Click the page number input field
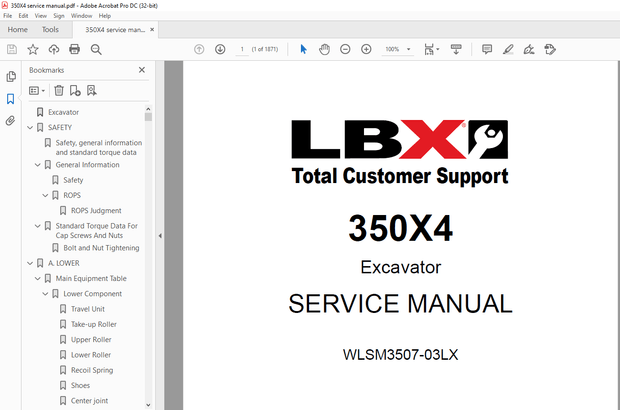 [x=242, y=49]
